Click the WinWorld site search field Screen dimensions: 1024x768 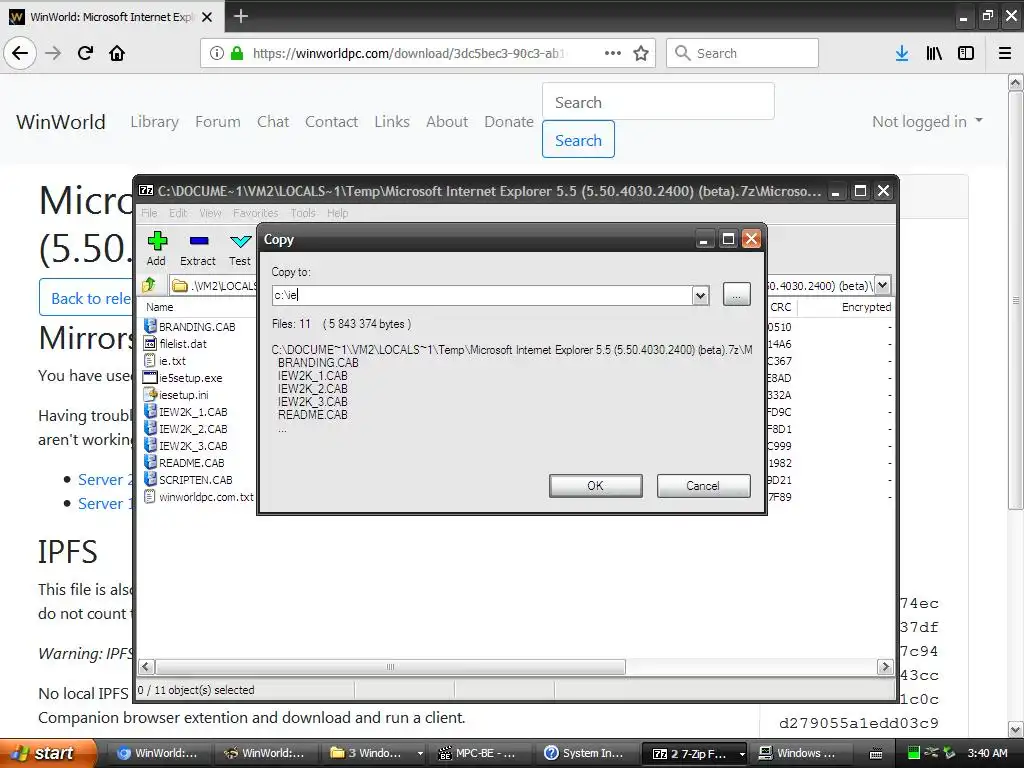658,102
